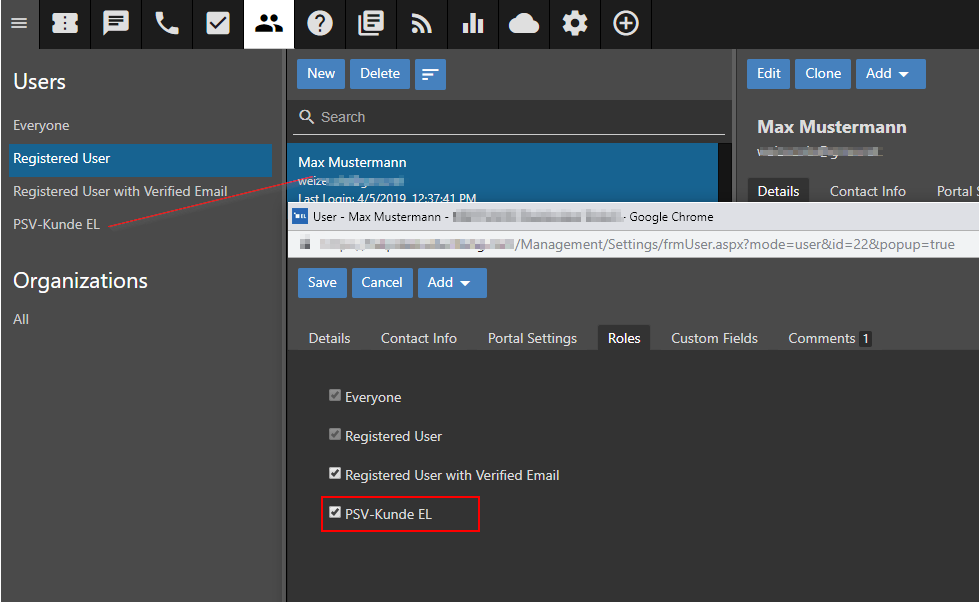Screen dimensions: 979x602
Task: Open the hamburger main menu
Action: coord(18,23)
